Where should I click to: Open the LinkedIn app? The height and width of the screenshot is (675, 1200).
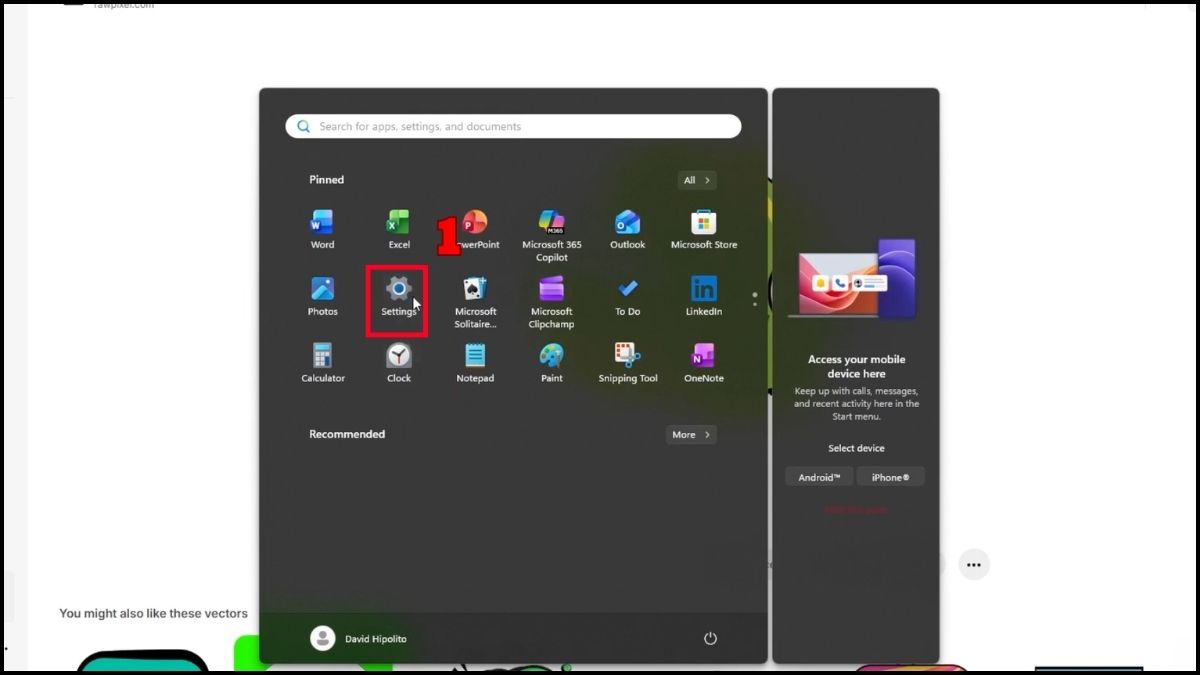click(704, 296)
